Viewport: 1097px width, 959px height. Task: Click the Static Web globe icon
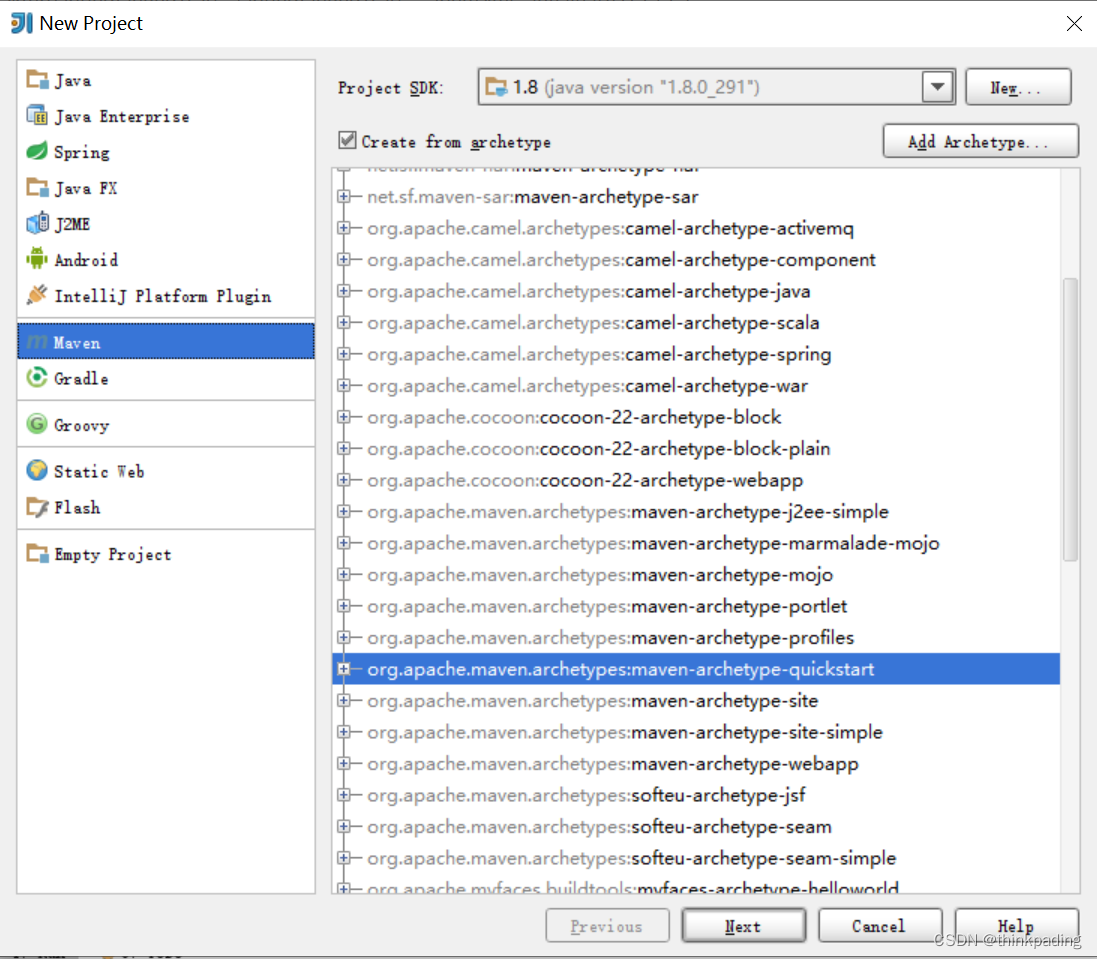37,471
